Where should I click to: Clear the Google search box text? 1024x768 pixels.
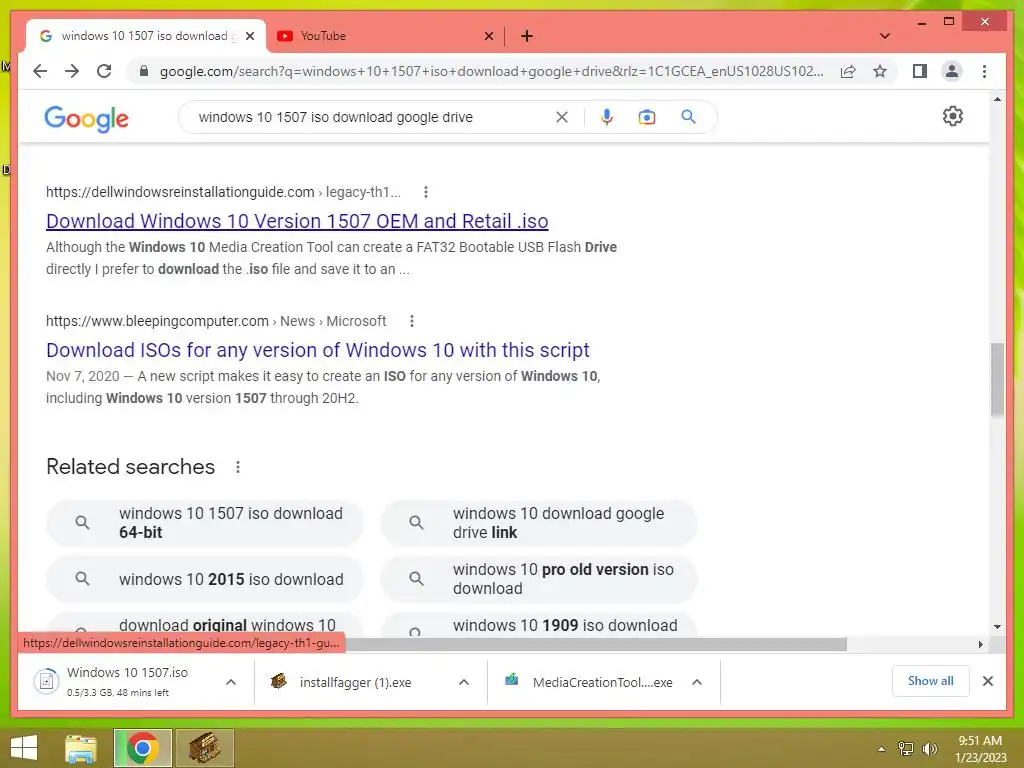coord(562,117)
